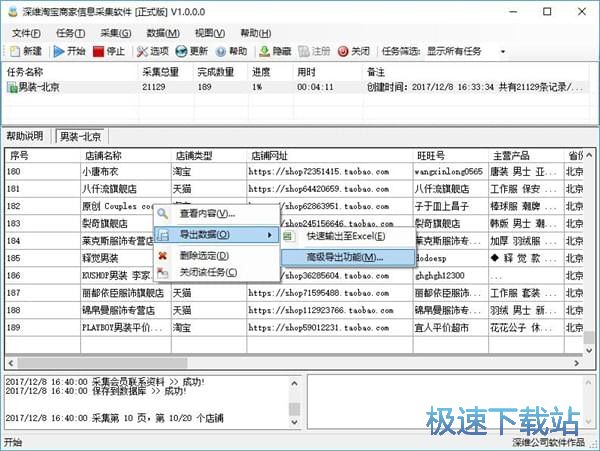This screenshot has height=451, width=600.
Task: Click PLAYBOY男装平价... shop name cell
Action: [126, 328]
